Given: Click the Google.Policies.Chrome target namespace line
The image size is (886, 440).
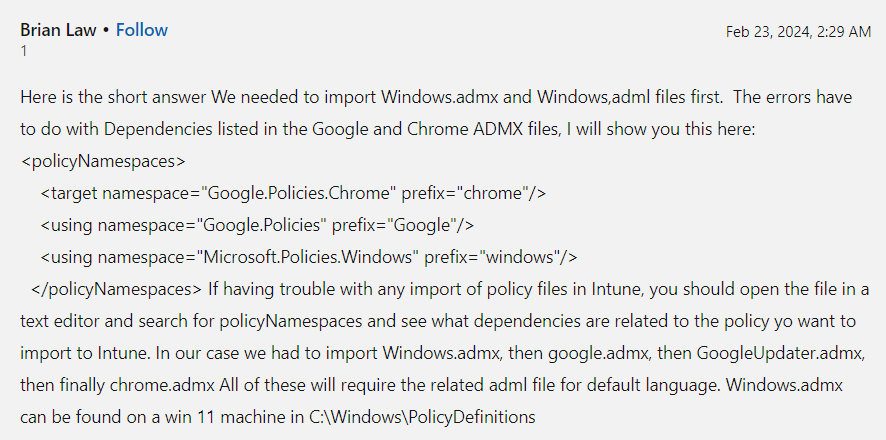Looking at the screenshot, I should tap(293, 194).
